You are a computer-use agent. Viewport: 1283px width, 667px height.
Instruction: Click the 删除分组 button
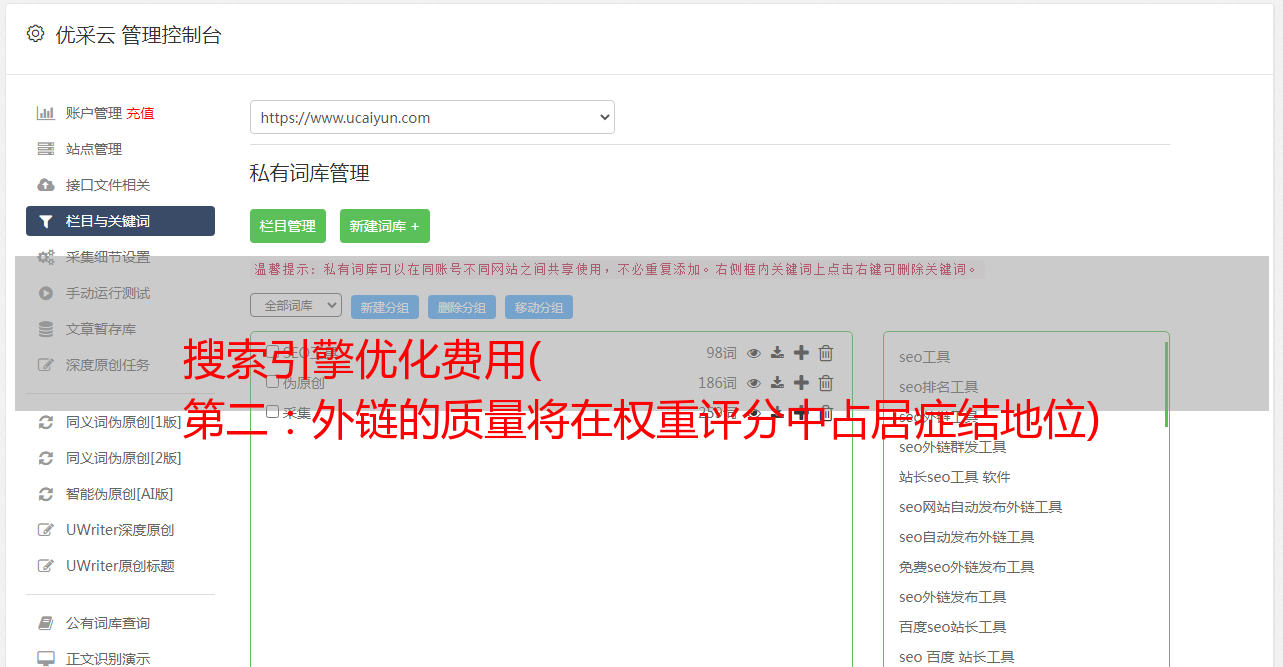(462, 307)
